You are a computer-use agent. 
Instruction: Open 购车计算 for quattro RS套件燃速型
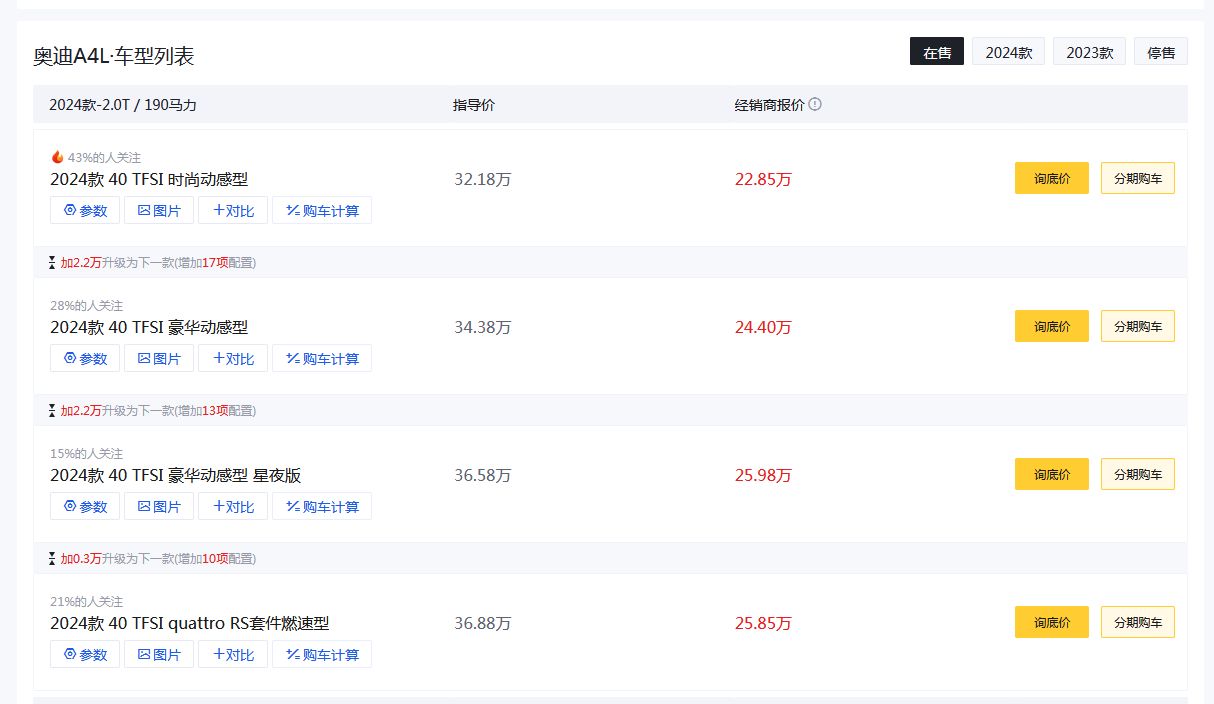tap(322, 654)
